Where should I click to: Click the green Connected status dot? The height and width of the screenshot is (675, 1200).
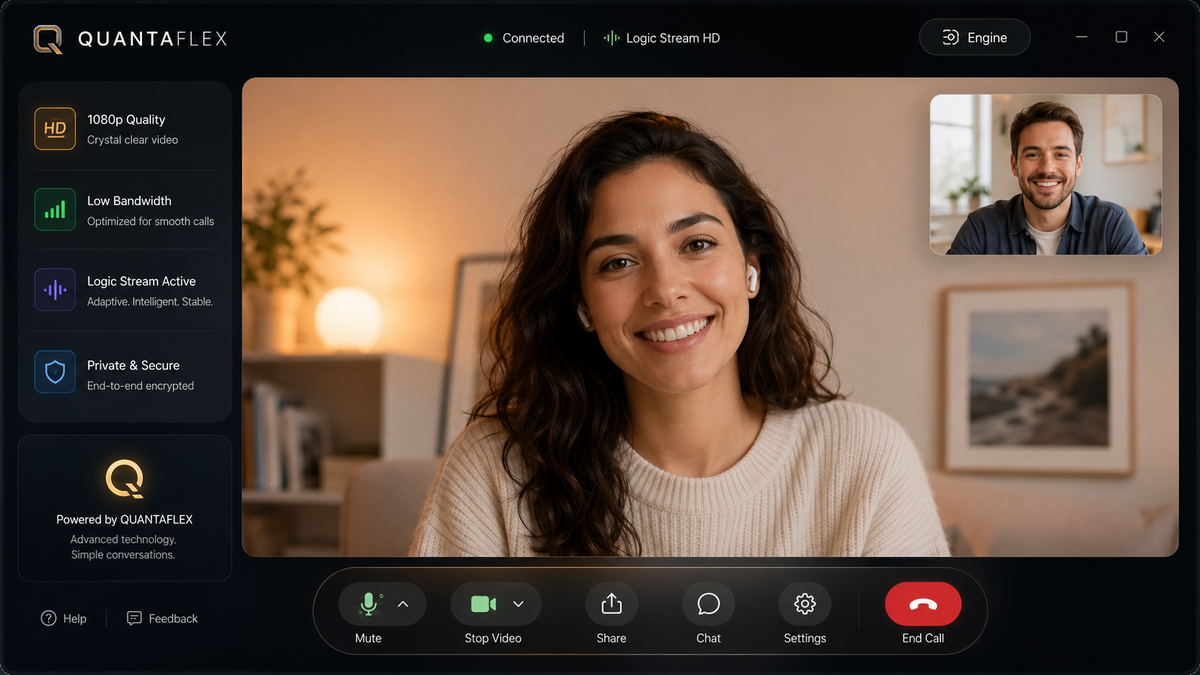tap(488, 38)
